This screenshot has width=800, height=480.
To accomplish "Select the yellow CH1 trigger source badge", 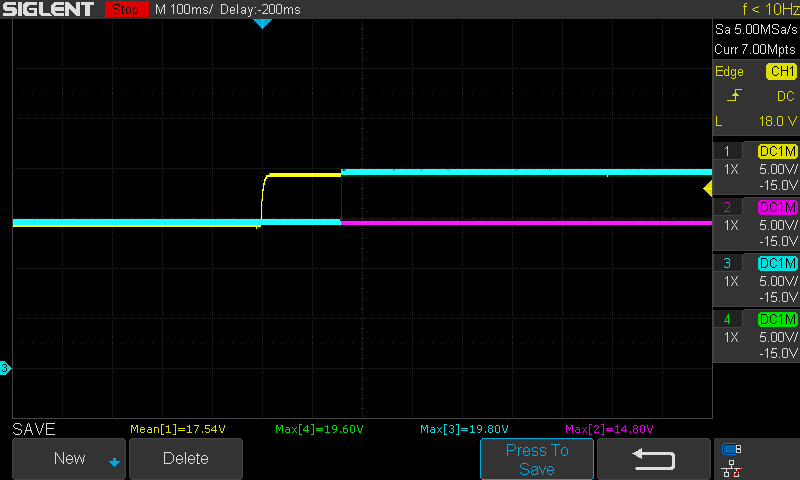I will coord(781,71).
